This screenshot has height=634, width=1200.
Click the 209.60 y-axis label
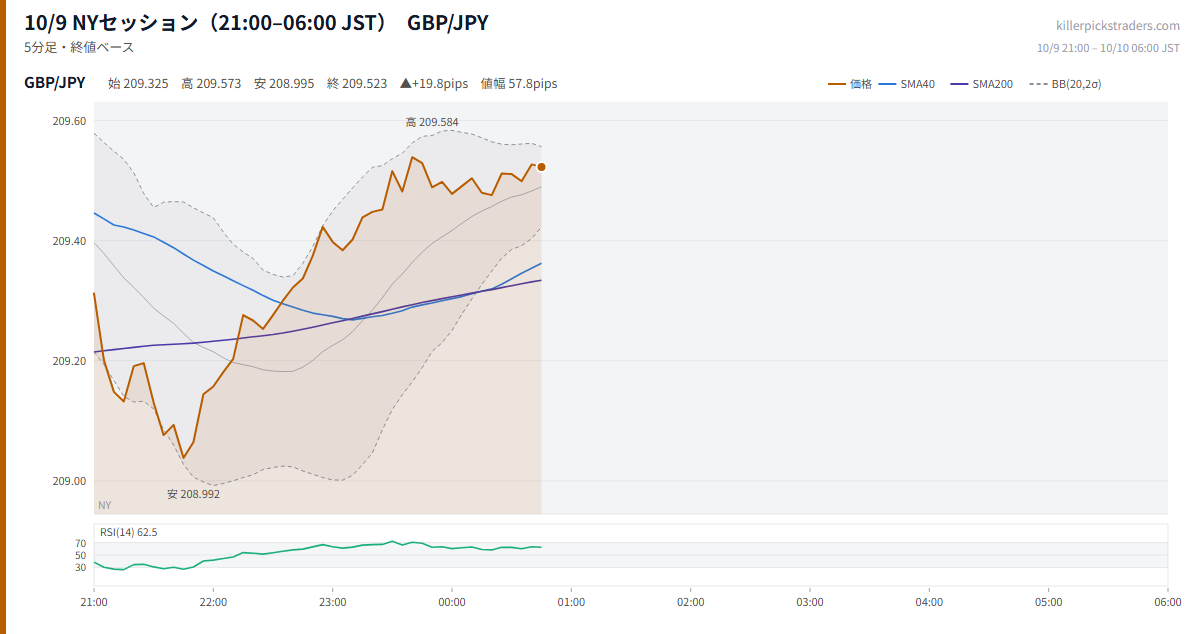pos(69,121)
